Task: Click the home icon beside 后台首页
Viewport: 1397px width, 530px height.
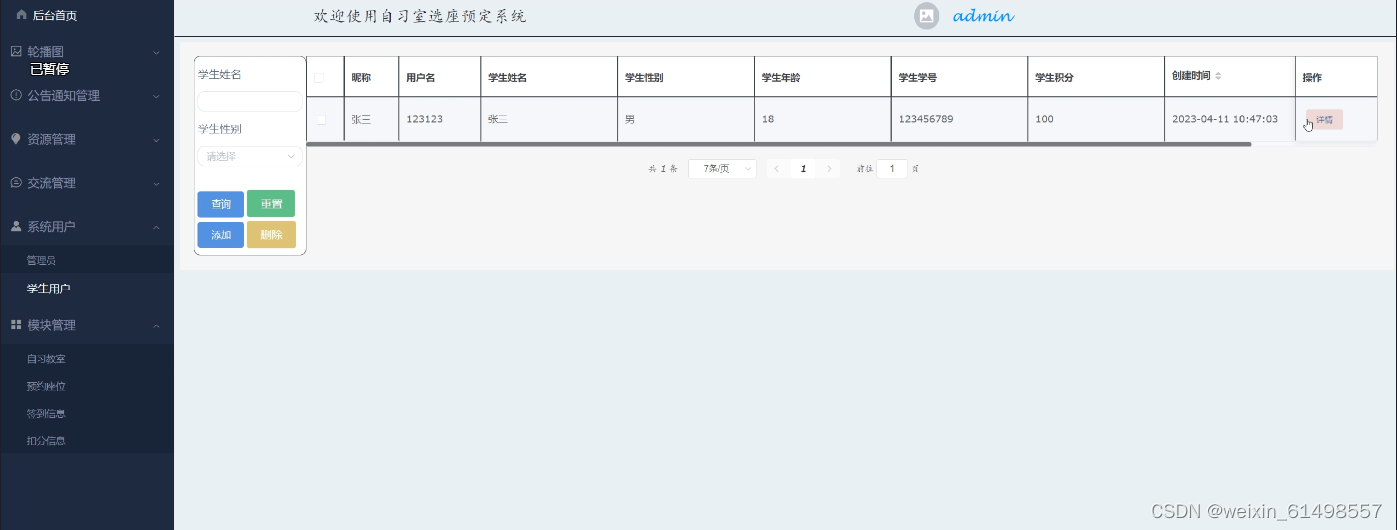Action: (22, 15)
